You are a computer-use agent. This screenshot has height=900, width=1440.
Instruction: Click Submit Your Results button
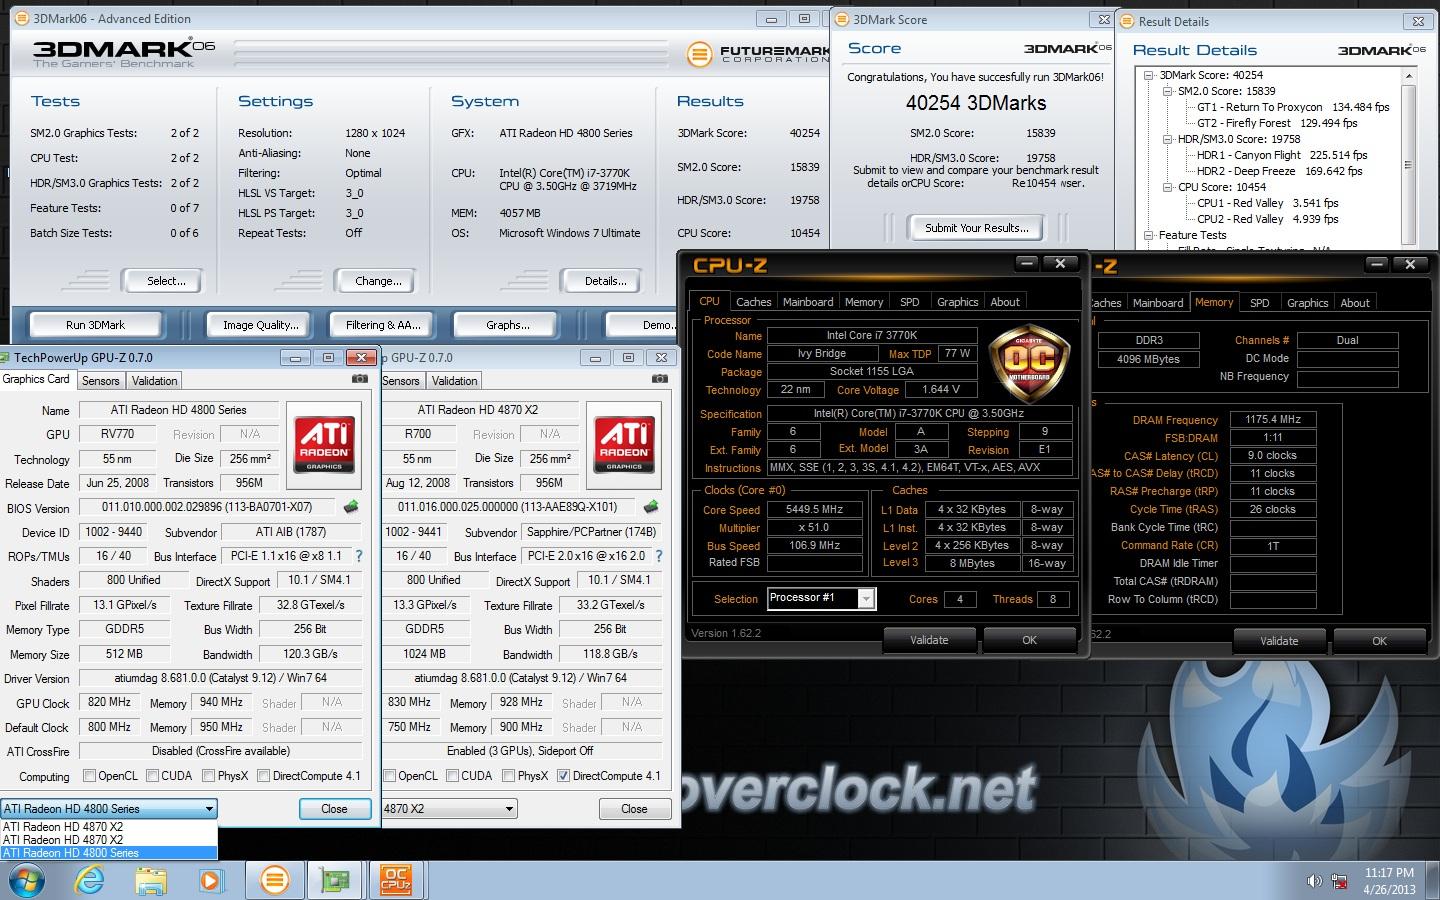click(976, 228)
